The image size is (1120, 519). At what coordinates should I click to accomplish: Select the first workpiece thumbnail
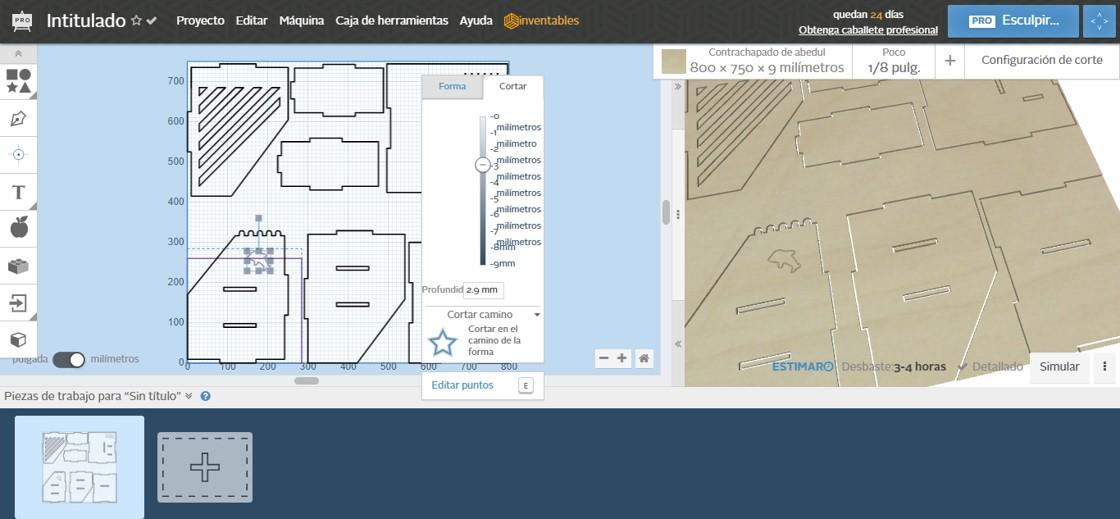click(79, 467)
